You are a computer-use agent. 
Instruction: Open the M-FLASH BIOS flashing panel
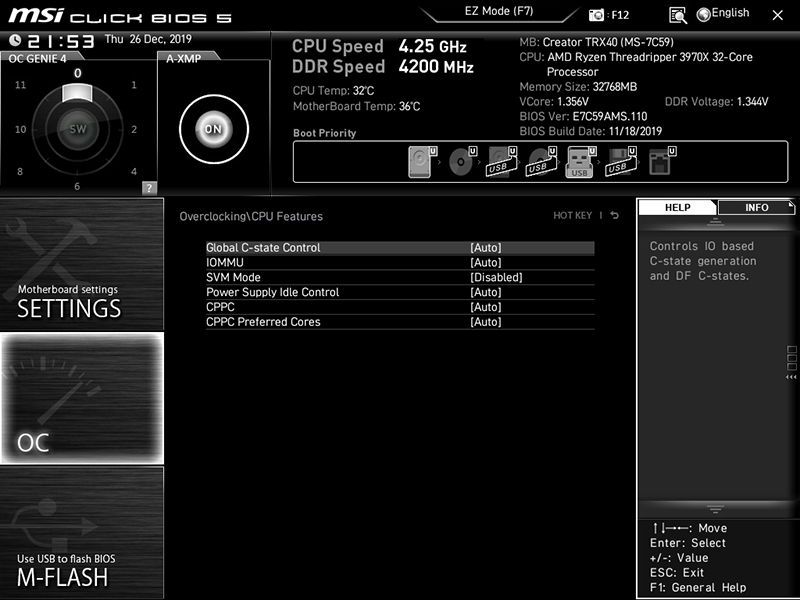point(82,532)
